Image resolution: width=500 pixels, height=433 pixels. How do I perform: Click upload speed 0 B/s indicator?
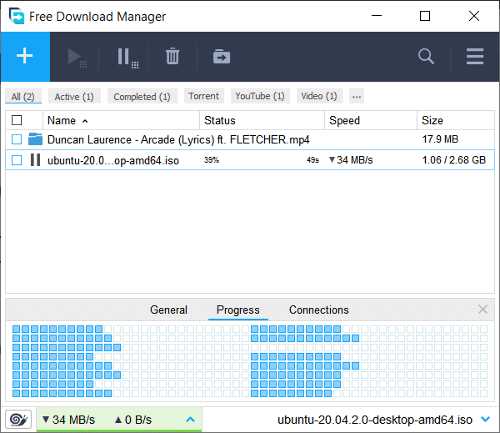[133, 420]
